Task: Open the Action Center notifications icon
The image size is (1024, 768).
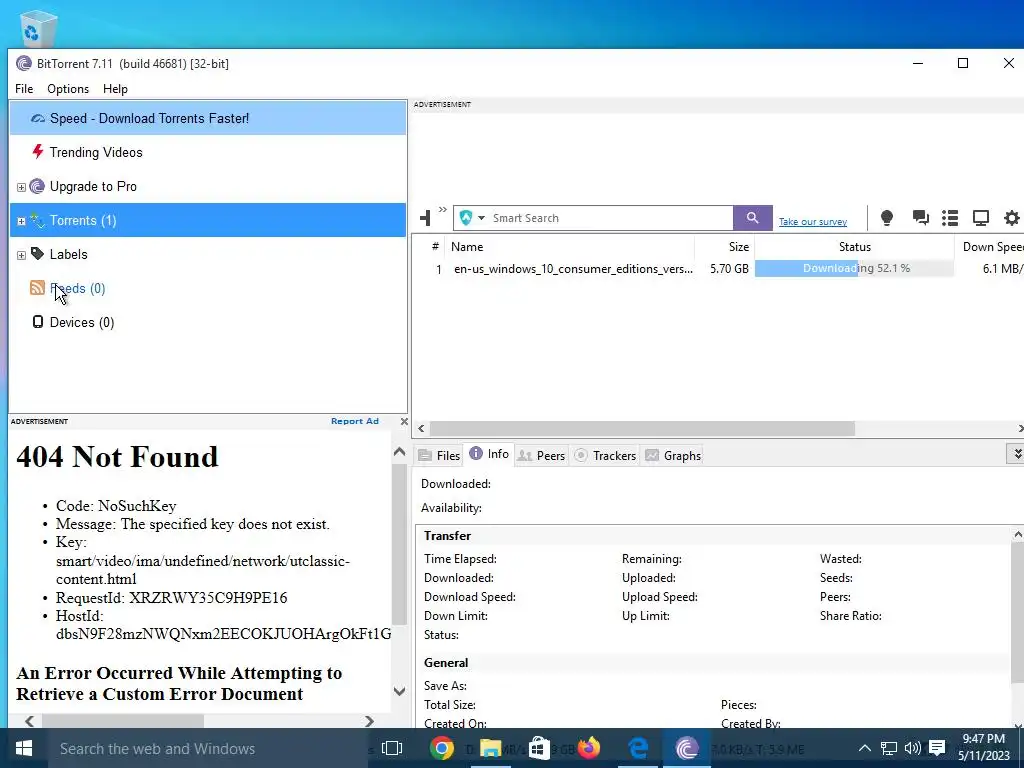Action: pyautogui.click(x=937, y=748)
